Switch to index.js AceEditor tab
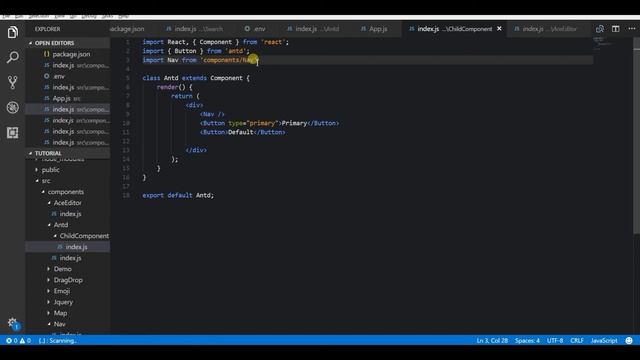 (x=546, y=29)
